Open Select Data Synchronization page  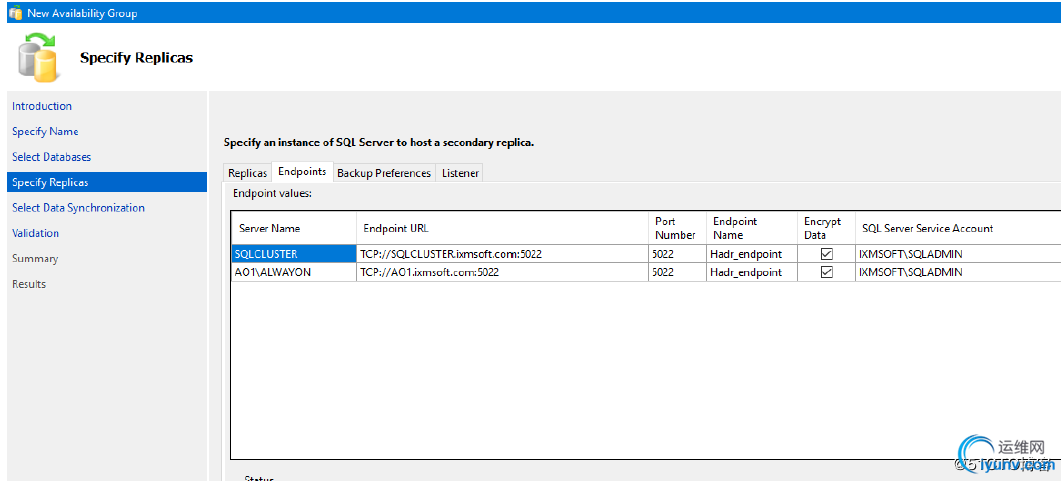pos(78,208)
